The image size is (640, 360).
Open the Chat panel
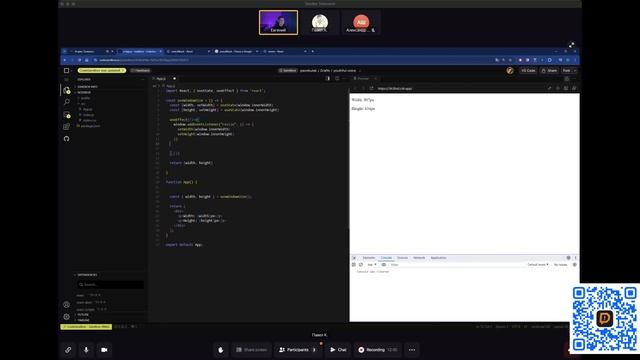tap(338, 350)
